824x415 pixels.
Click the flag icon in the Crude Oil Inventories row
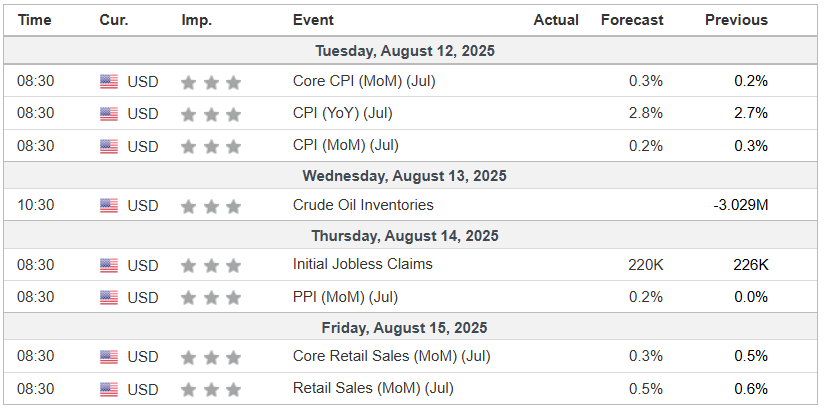coord(109,206)
